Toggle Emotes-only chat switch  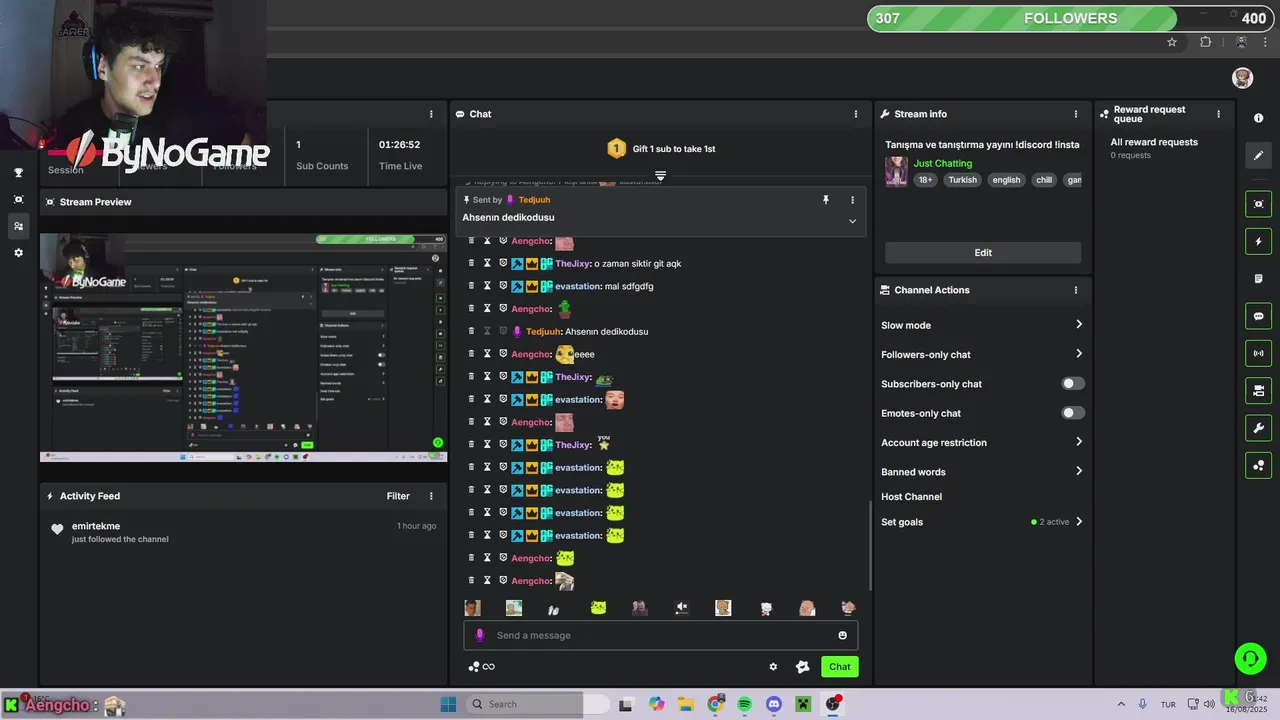(x=1072, y=413)
